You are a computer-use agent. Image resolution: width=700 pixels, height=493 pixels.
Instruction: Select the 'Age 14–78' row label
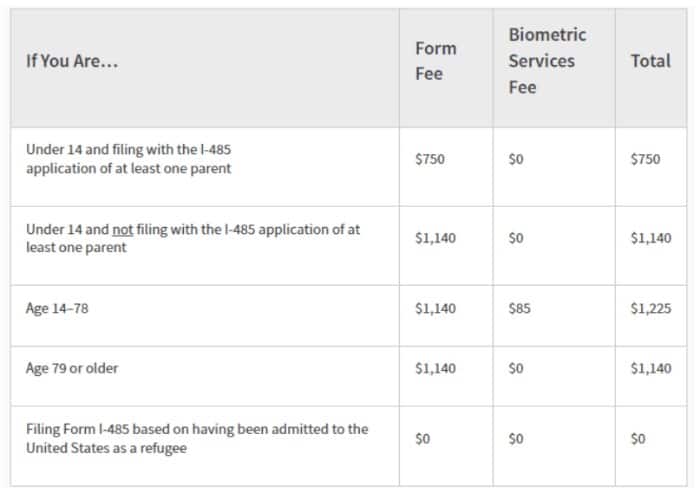(x=57, y=309)
